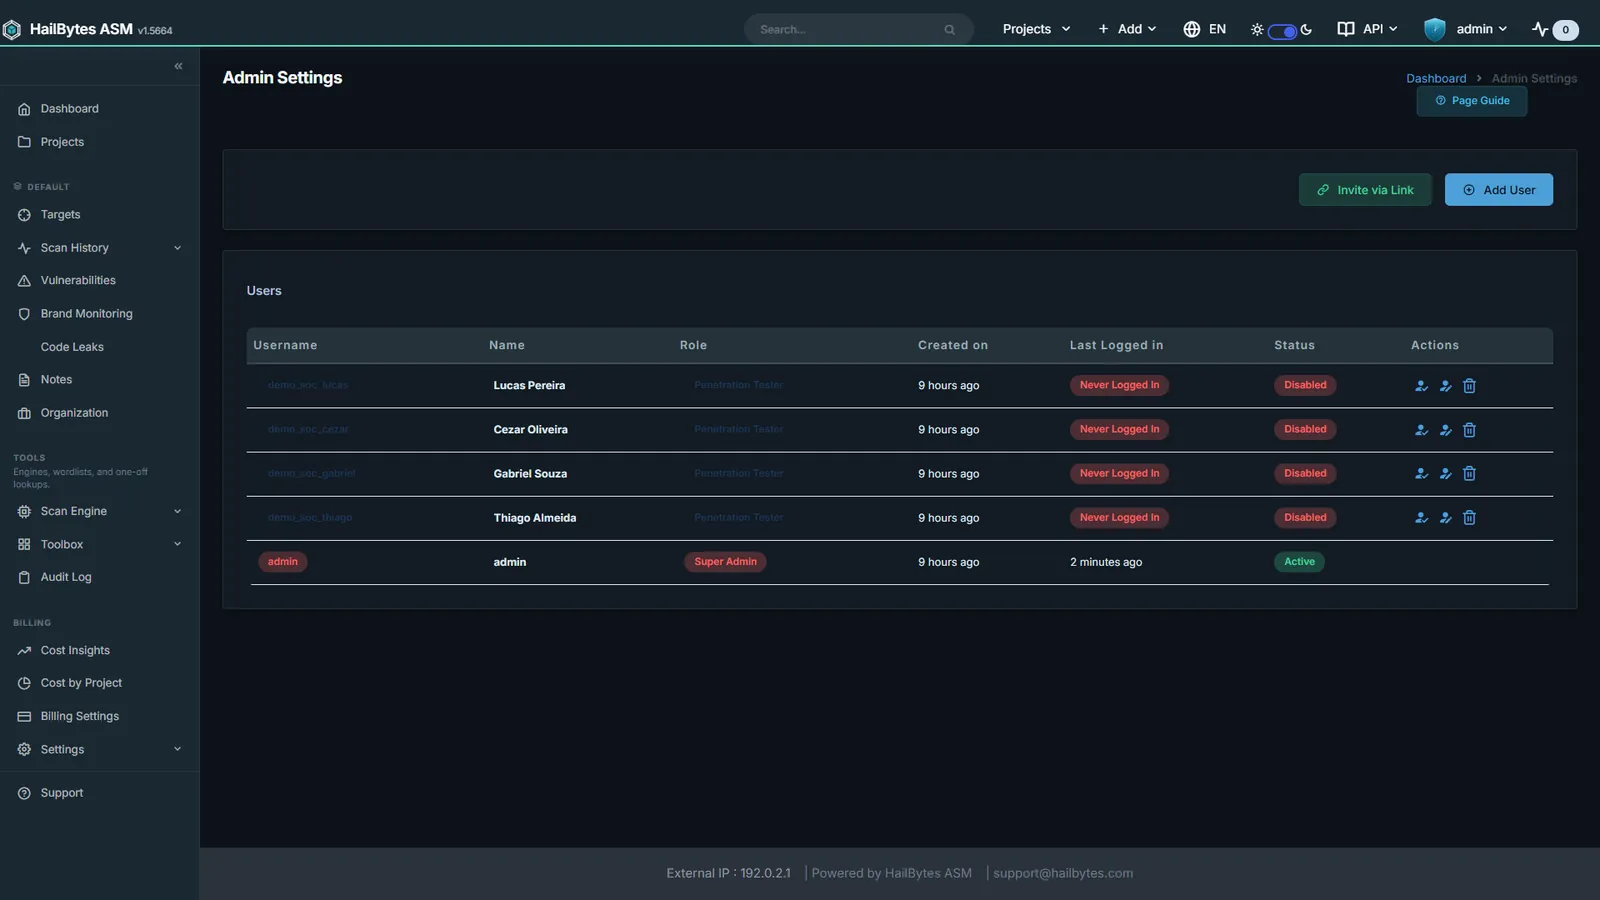Delete user Cezar Oliveira
This screenshot has width=1600, height=900.
point(1469,430)
